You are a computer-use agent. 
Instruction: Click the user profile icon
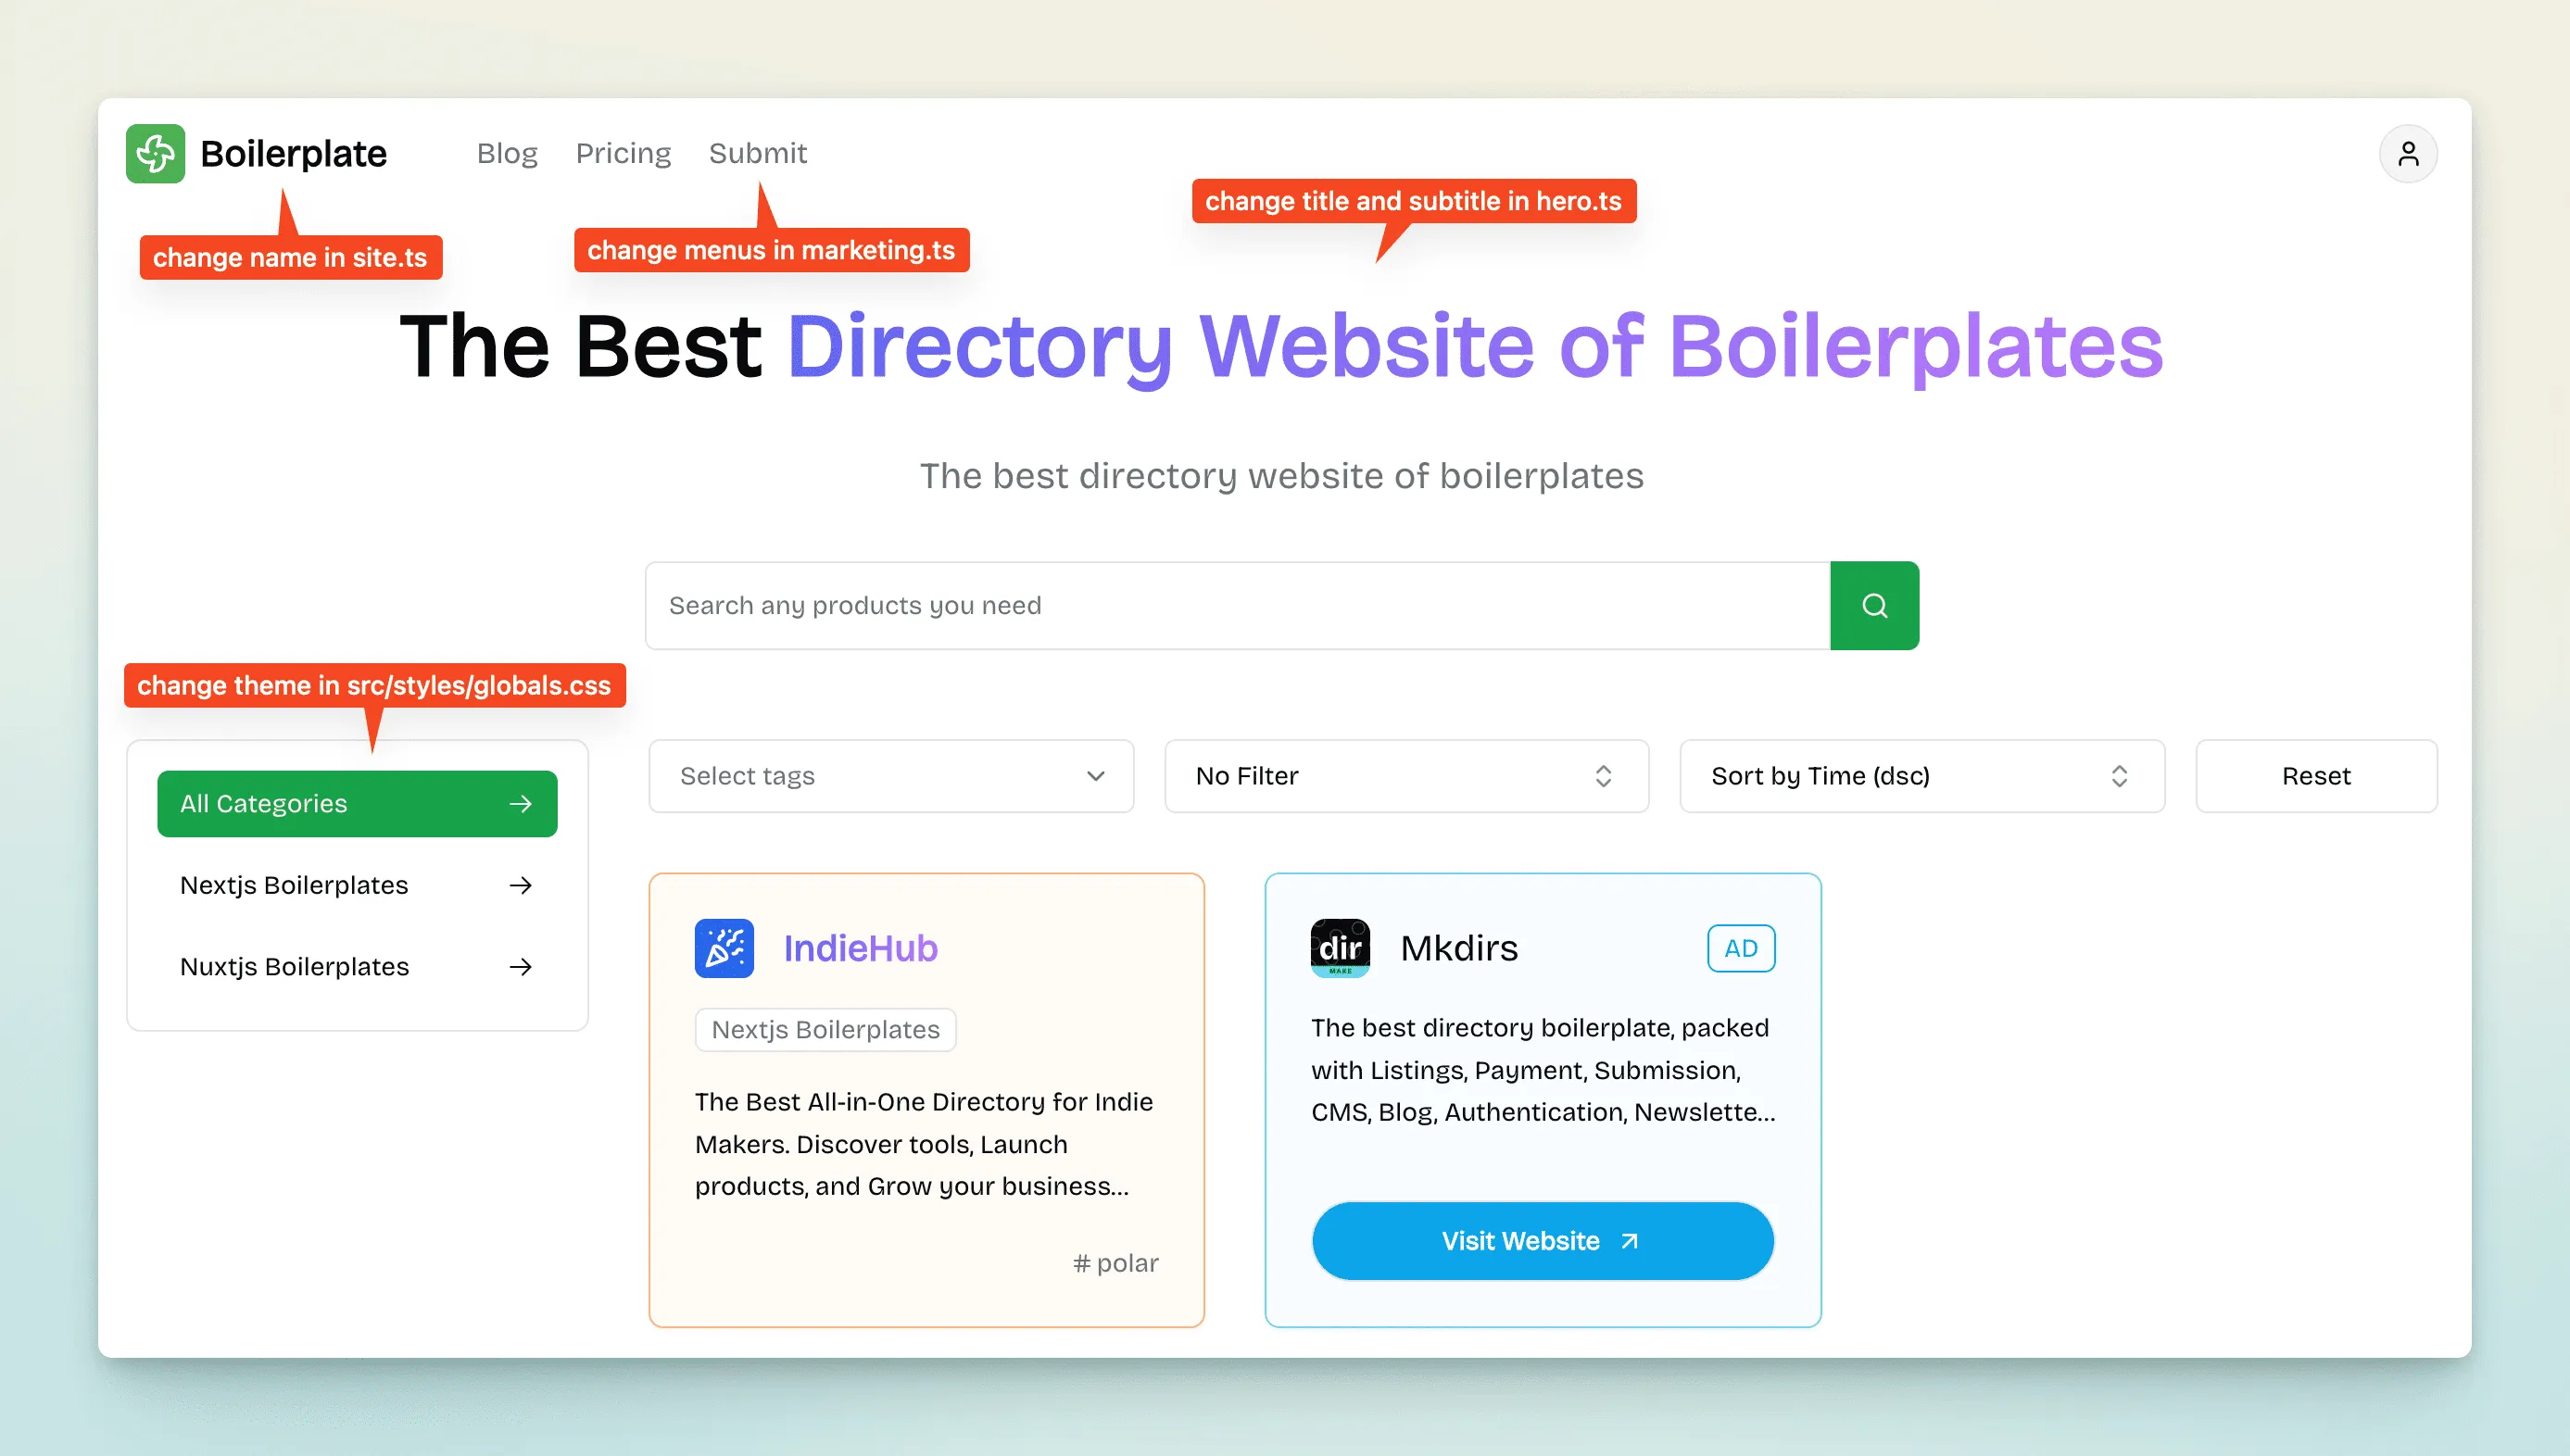(x=2406, y=154)
